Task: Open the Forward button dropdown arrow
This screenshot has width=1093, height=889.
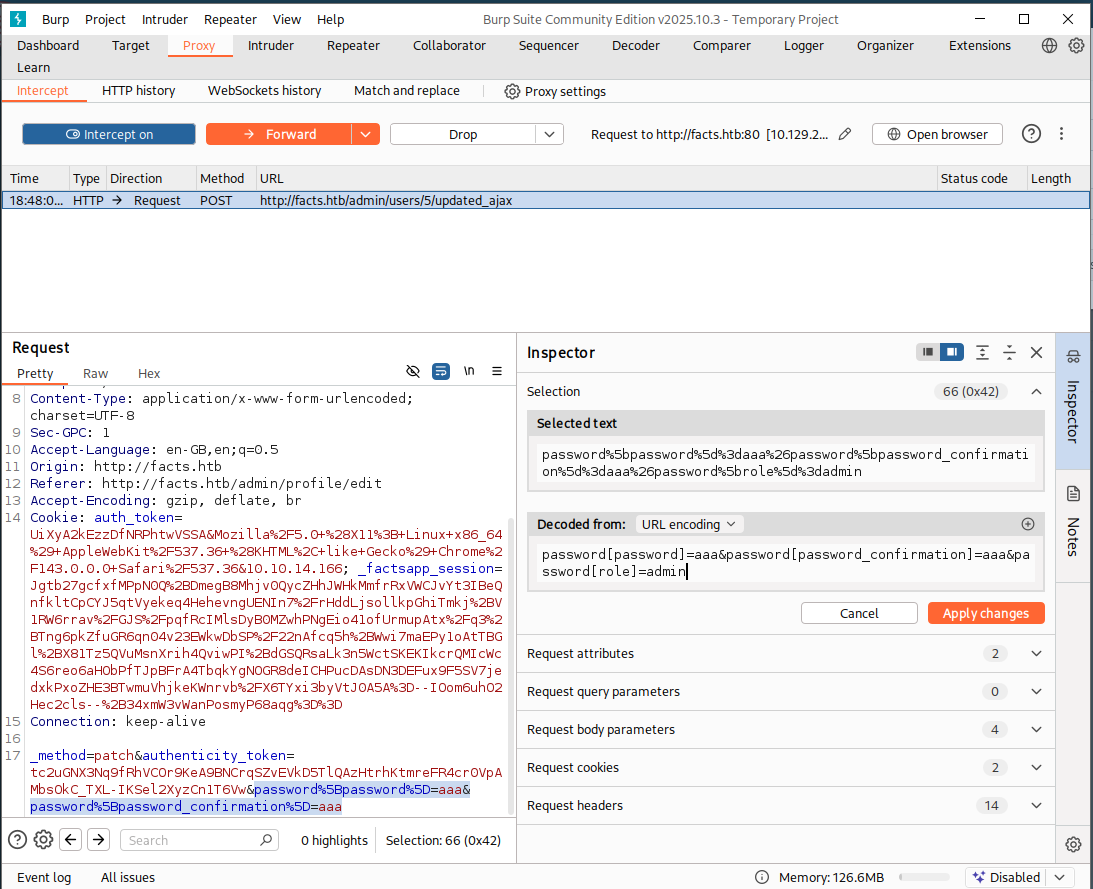Action: (x=365, y=135)
